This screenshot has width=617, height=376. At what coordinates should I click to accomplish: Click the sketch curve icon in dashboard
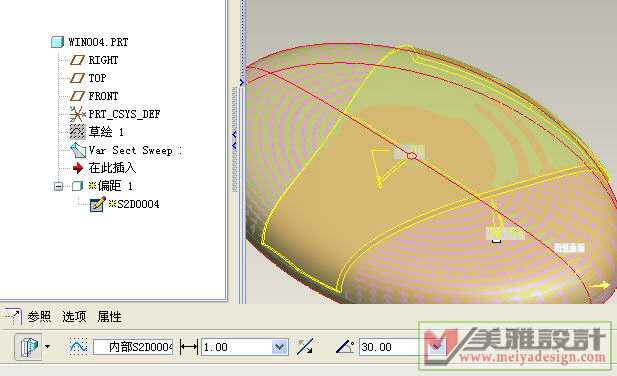pyautogui.click(x=78, y=347)
